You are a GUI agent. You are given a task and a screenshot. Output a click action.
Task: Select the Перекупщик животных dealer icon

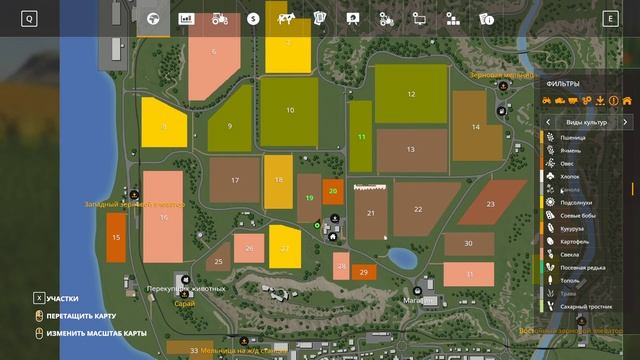(186, 280)
